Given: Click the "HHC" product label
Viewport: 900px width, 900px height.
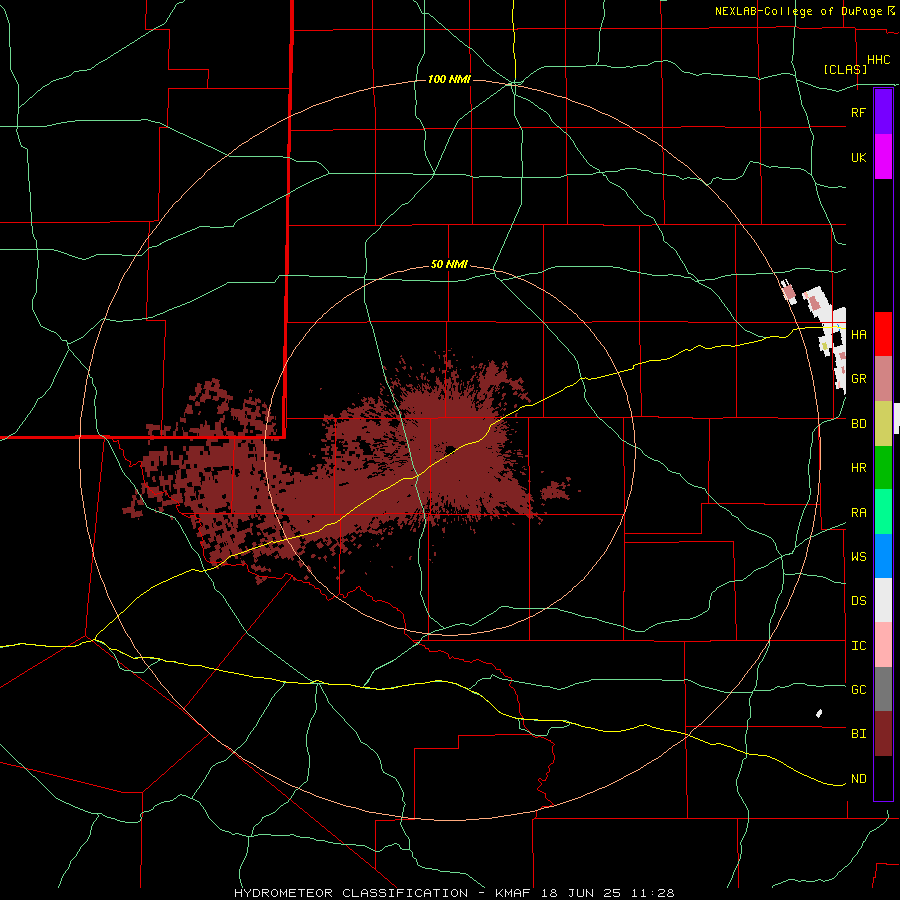Looking at the screenshot, I should point(878,60).
